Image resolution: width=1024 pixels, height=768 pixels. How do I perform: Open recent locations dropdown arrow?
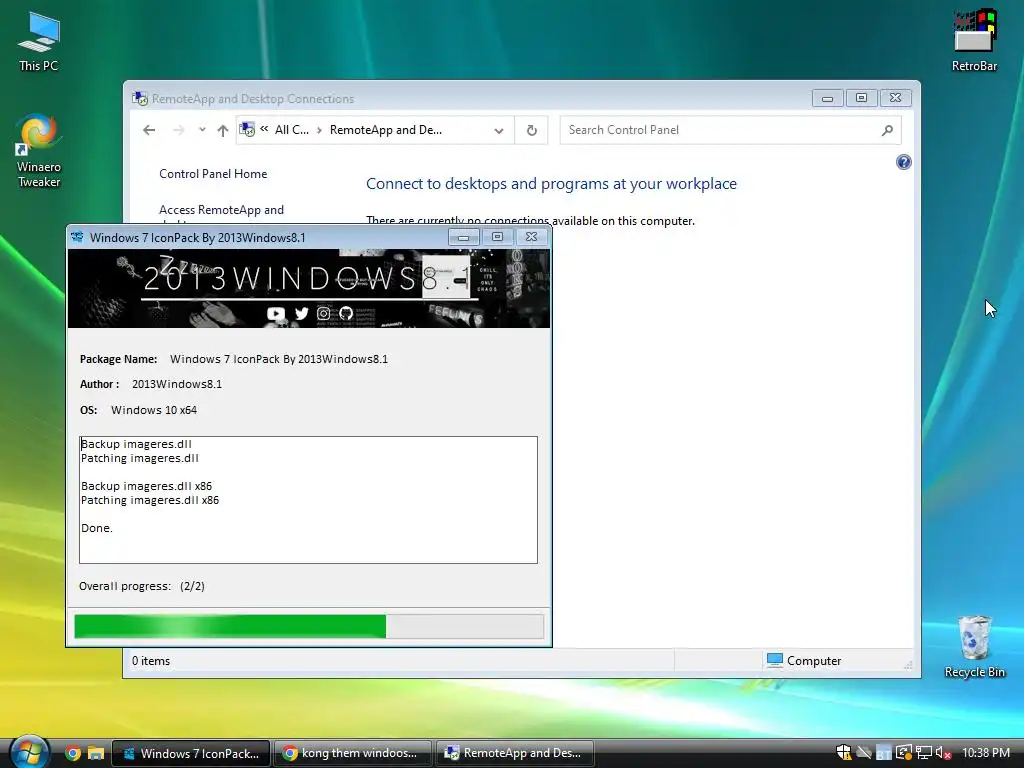[x=202, y=130]
